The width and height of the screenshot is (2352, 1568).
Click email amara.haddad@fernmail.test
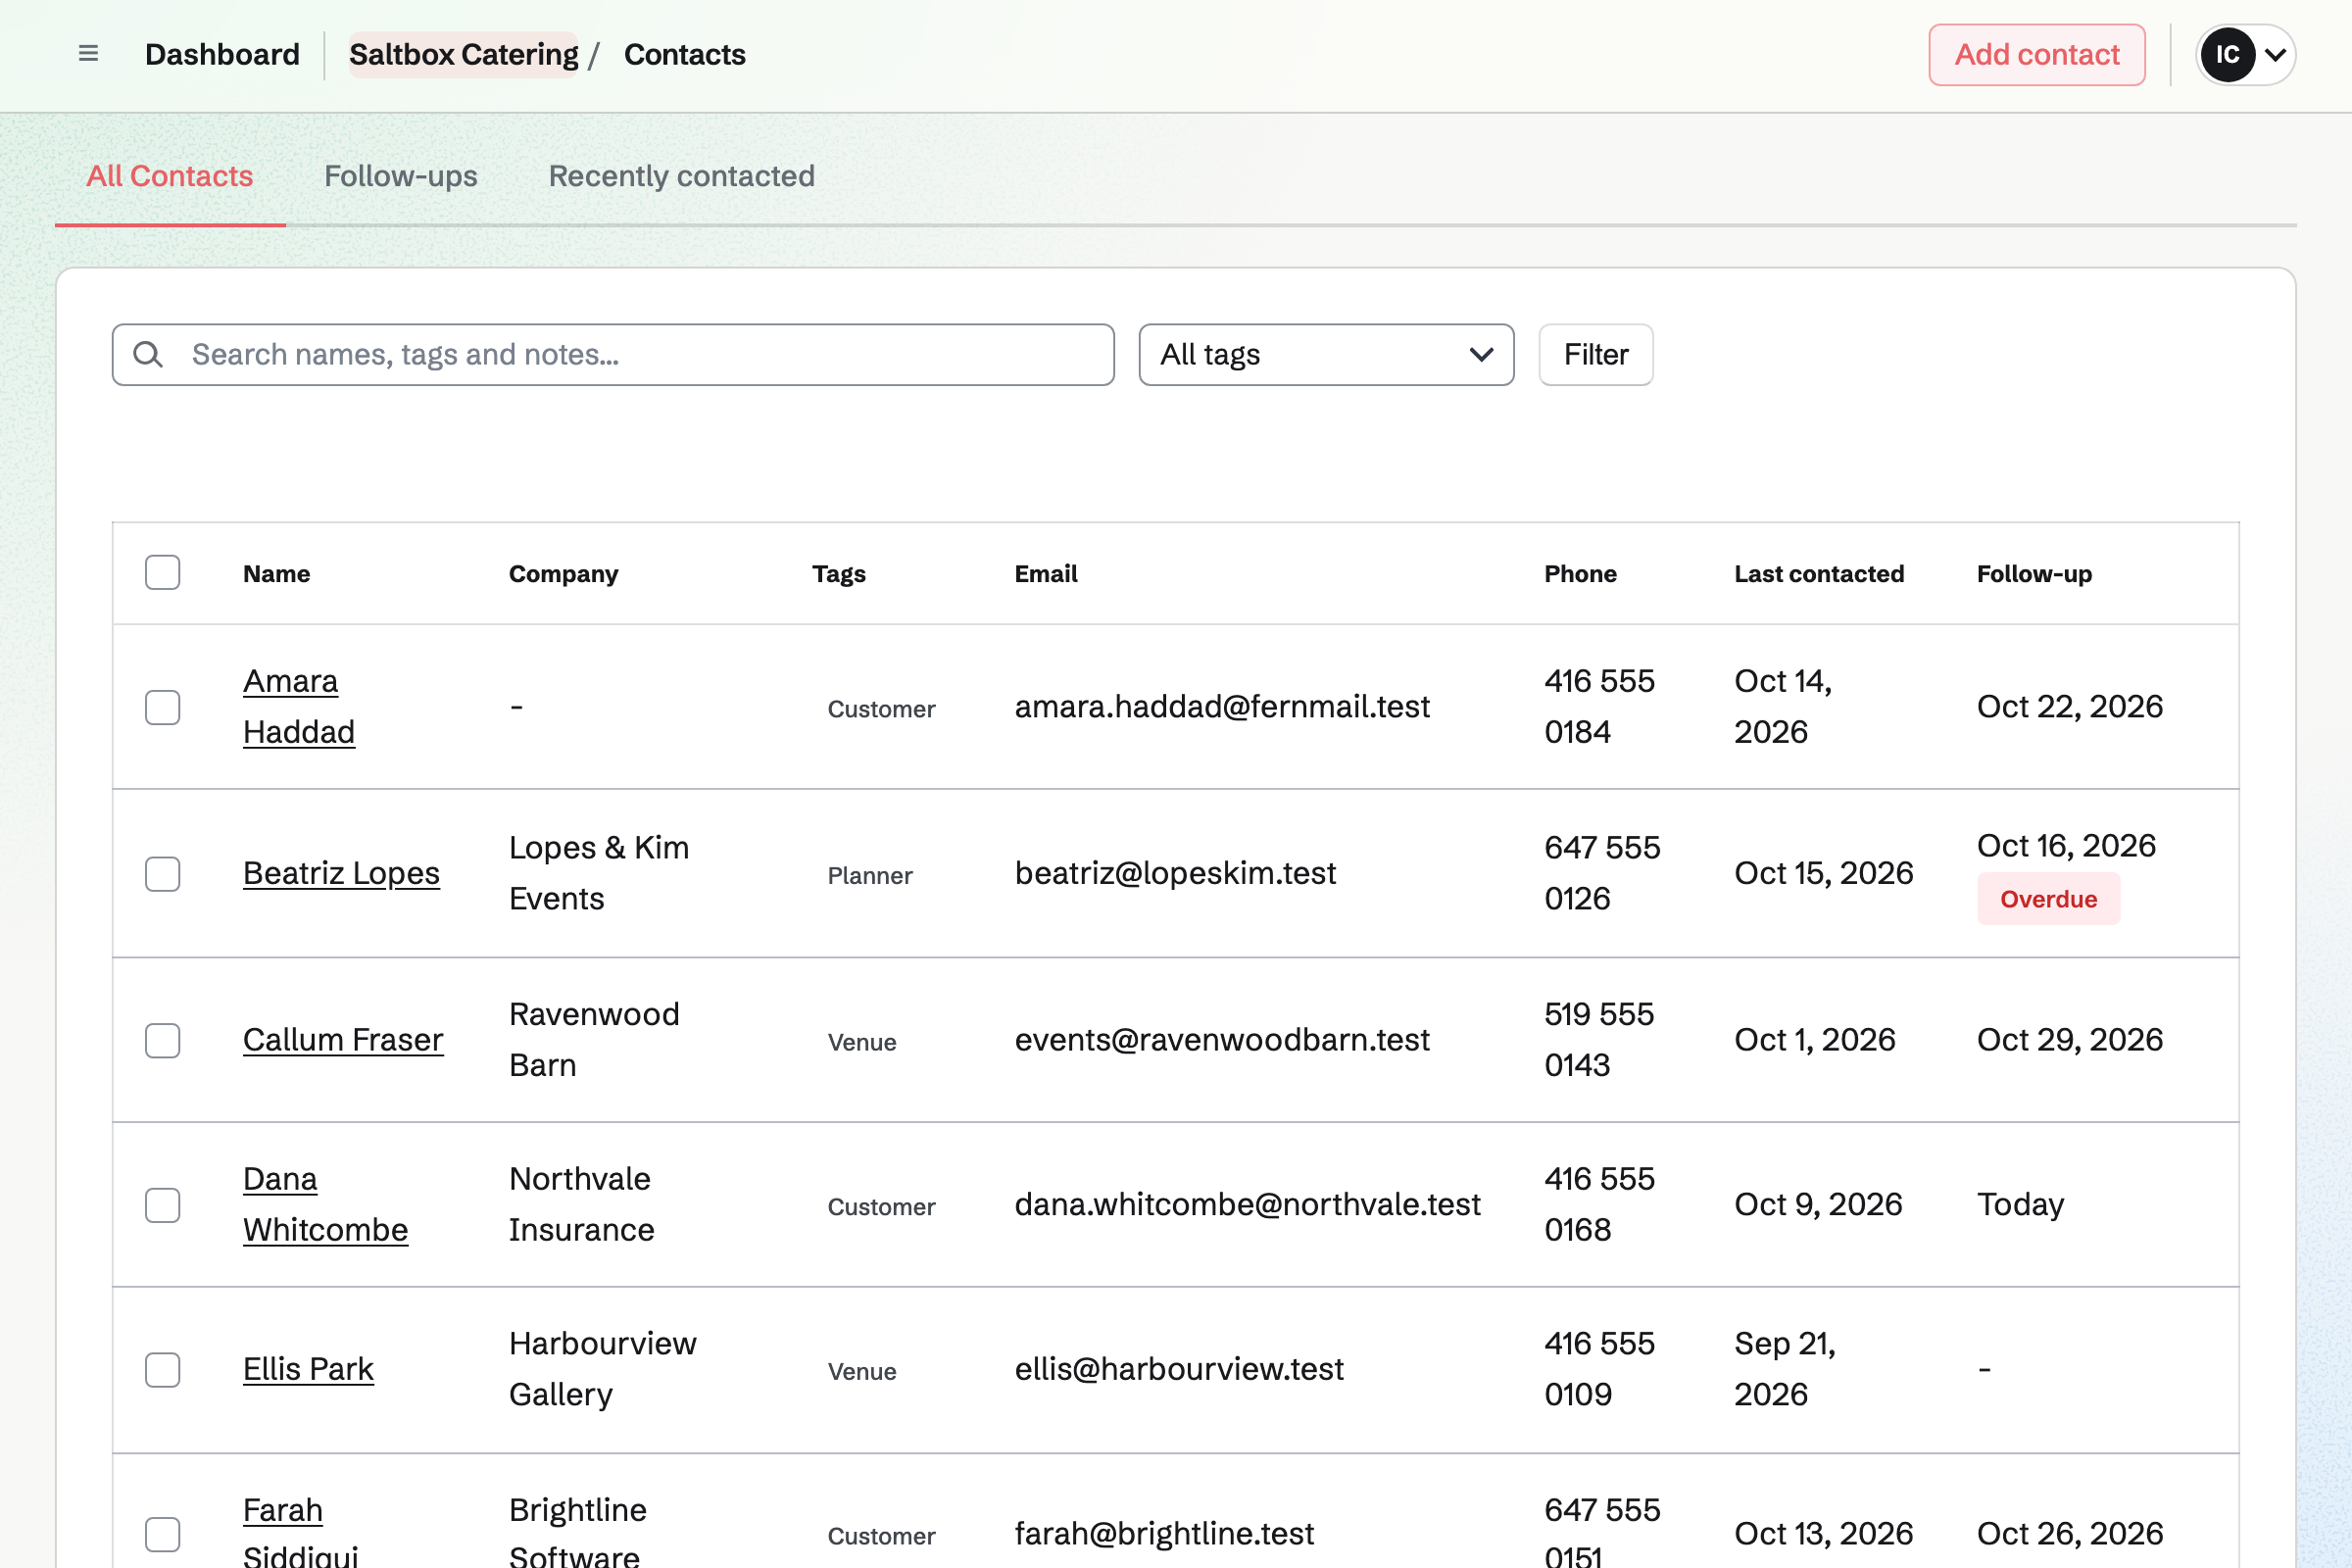coord(1222,707)
